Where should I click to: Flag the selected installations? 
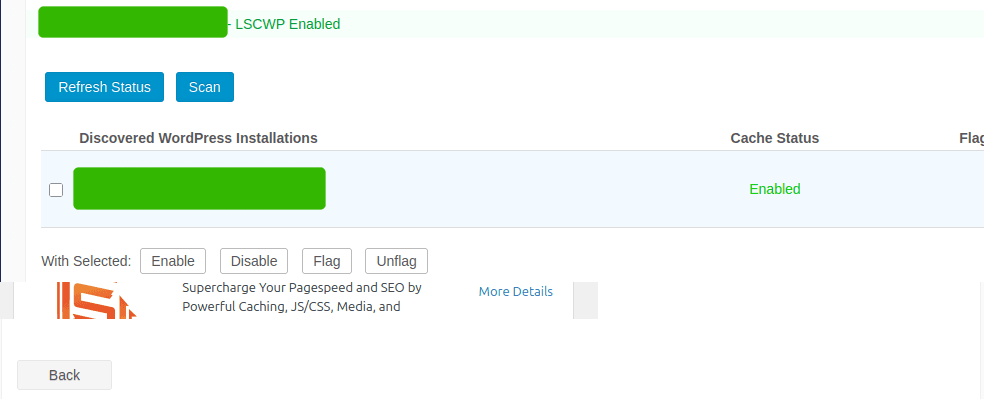pos(326,261)
